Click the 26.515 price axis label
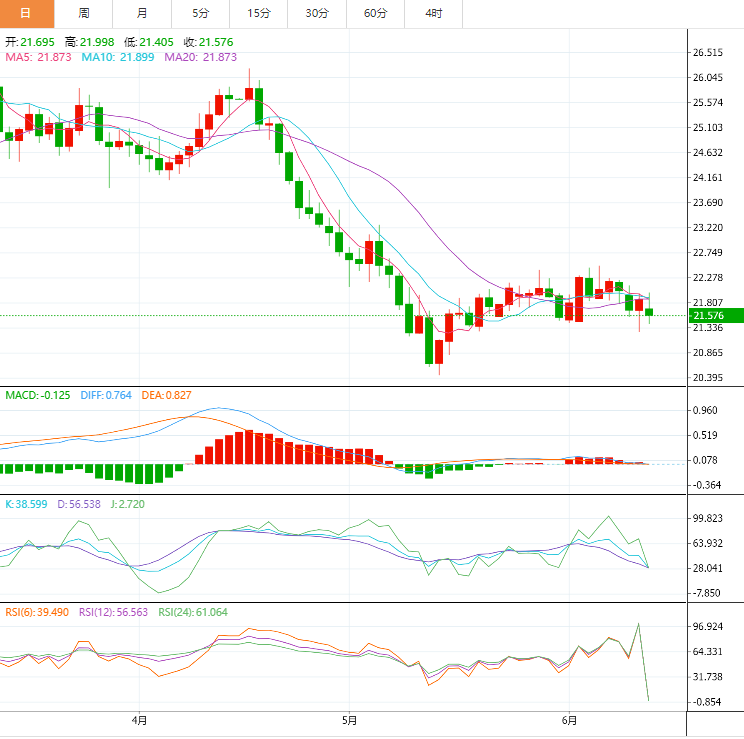This screenshot has height=739, width=744. pos(708,53)
